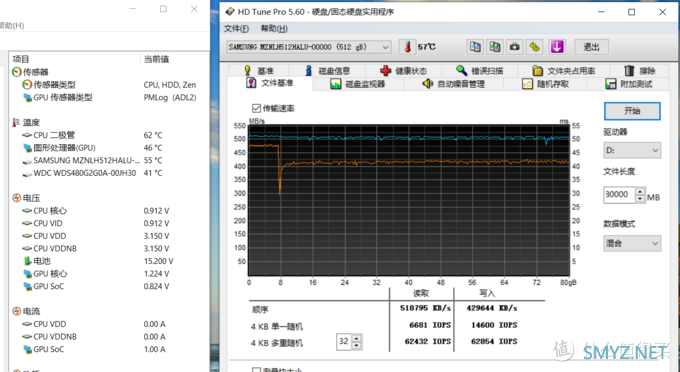Select the 文件基准 tab
680x372 pixels.
click(270, 83)
